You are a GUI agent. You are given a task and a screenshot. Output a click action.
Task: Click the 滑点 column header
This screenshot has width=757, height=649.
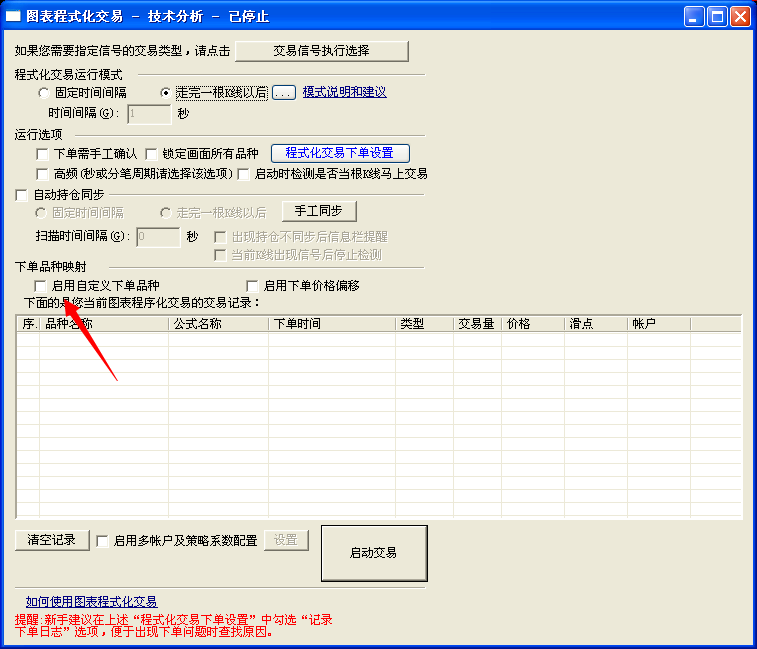click(596, 324)
